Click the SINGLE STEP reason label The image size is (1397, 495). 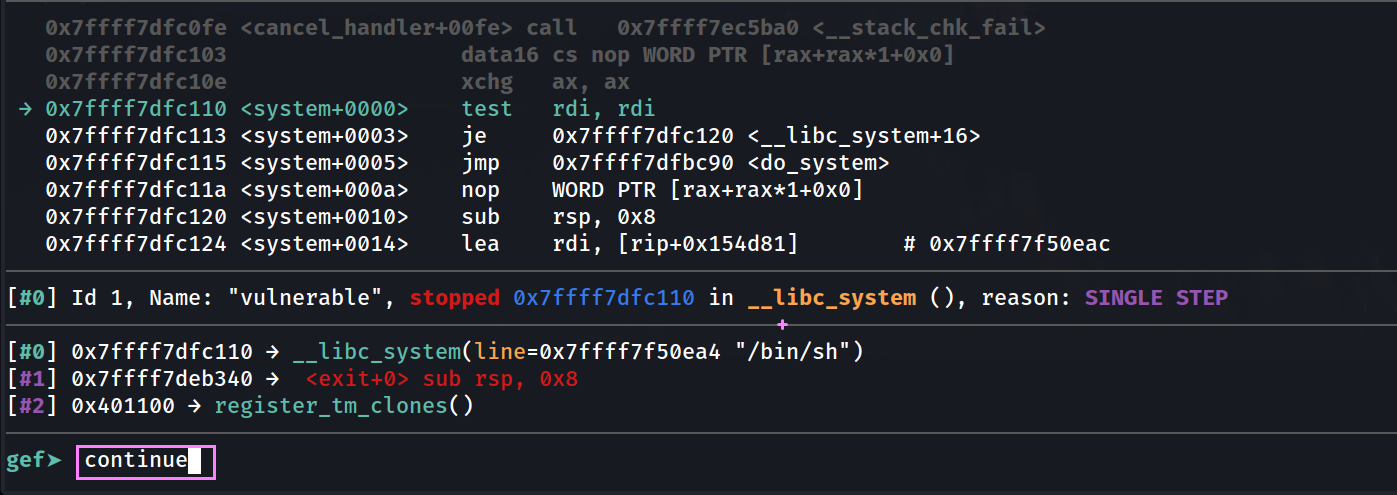[1156, 298]
